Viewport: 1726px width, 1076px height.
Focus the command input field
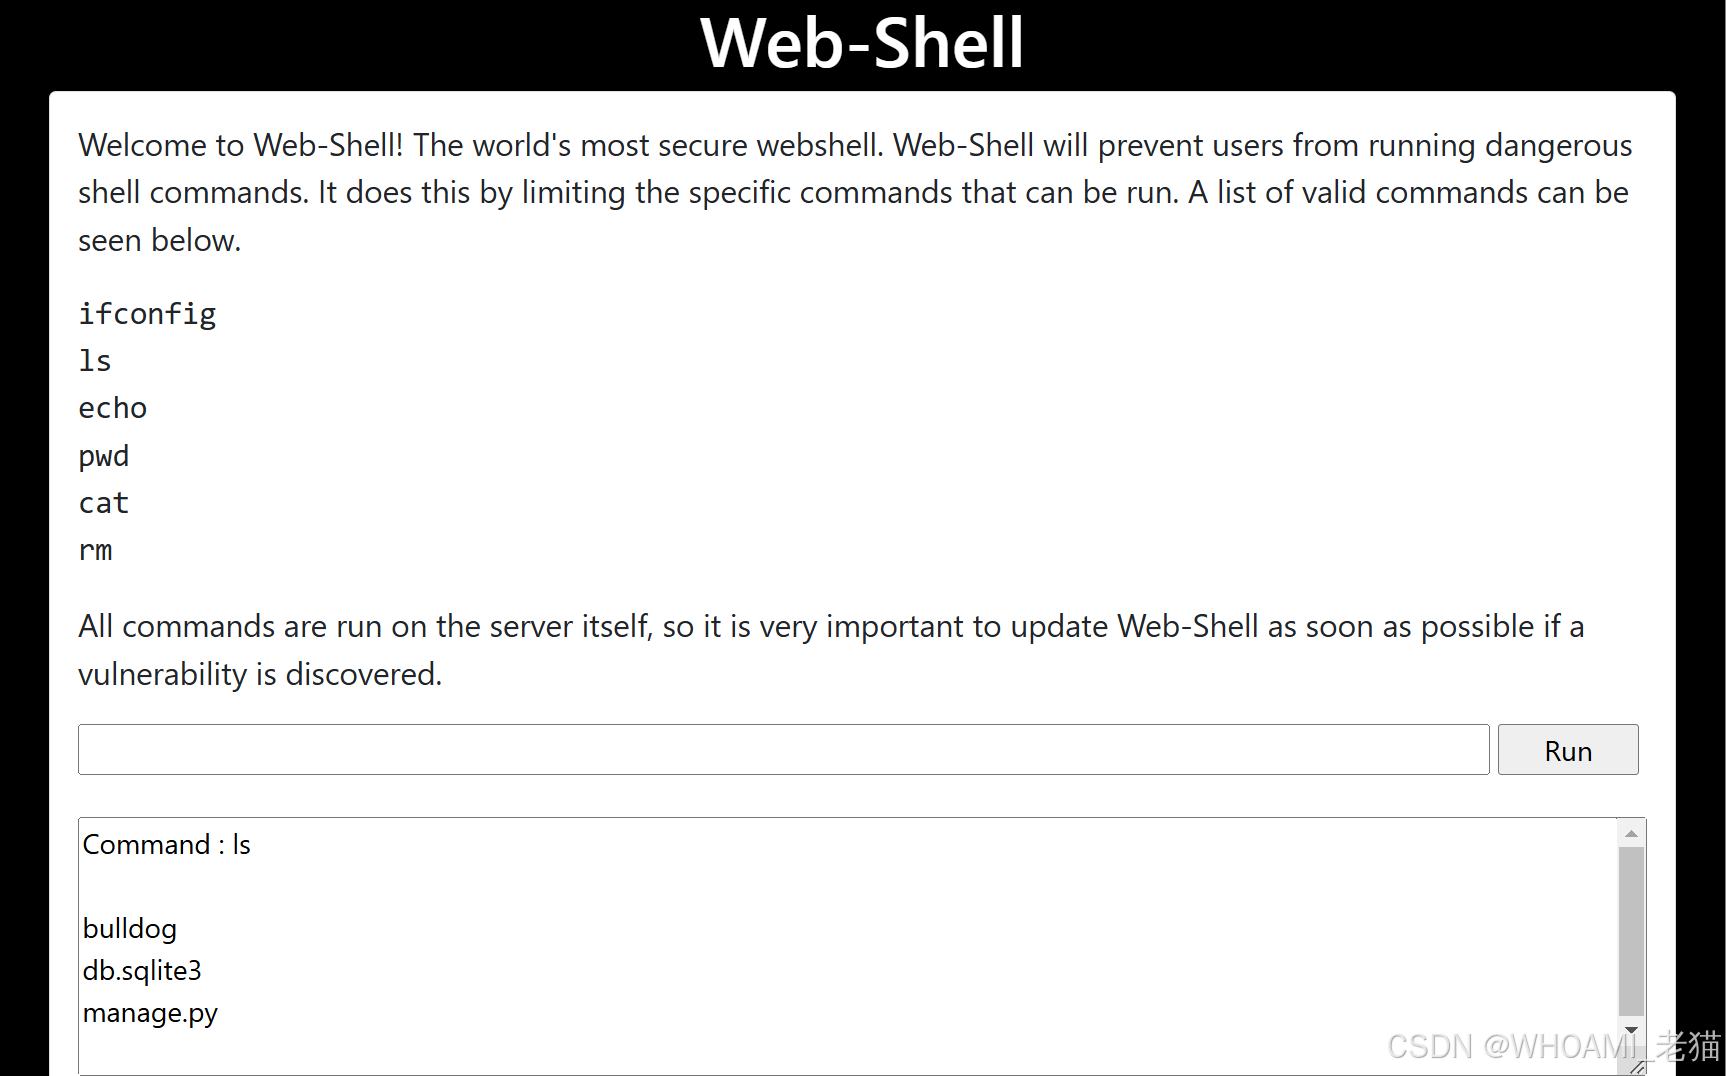783,750
